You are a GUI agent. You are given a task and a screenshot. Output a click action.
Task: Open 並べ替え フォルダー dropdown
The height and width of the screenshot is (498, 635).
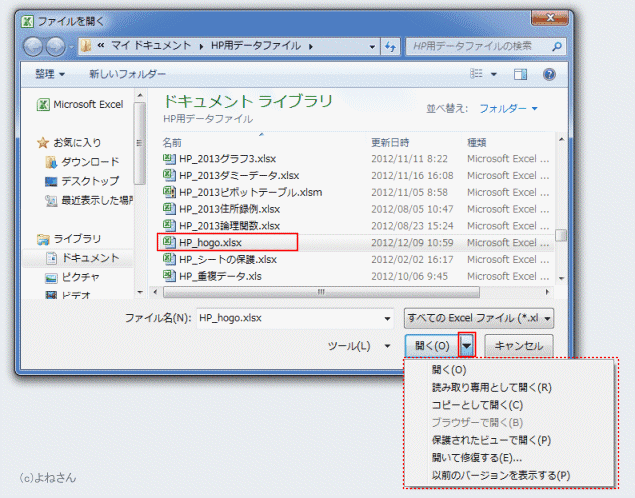508,109
